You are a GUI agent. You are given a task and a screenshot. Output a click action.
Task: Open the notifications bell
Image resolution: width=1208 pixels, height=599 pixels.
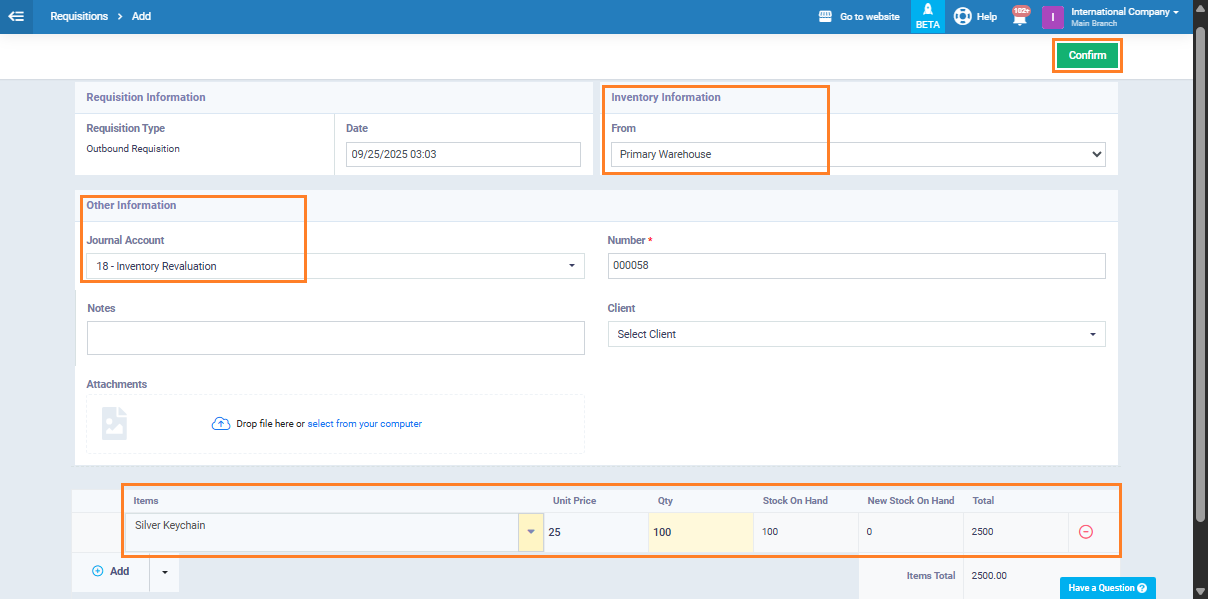(x=1020, y=17)
